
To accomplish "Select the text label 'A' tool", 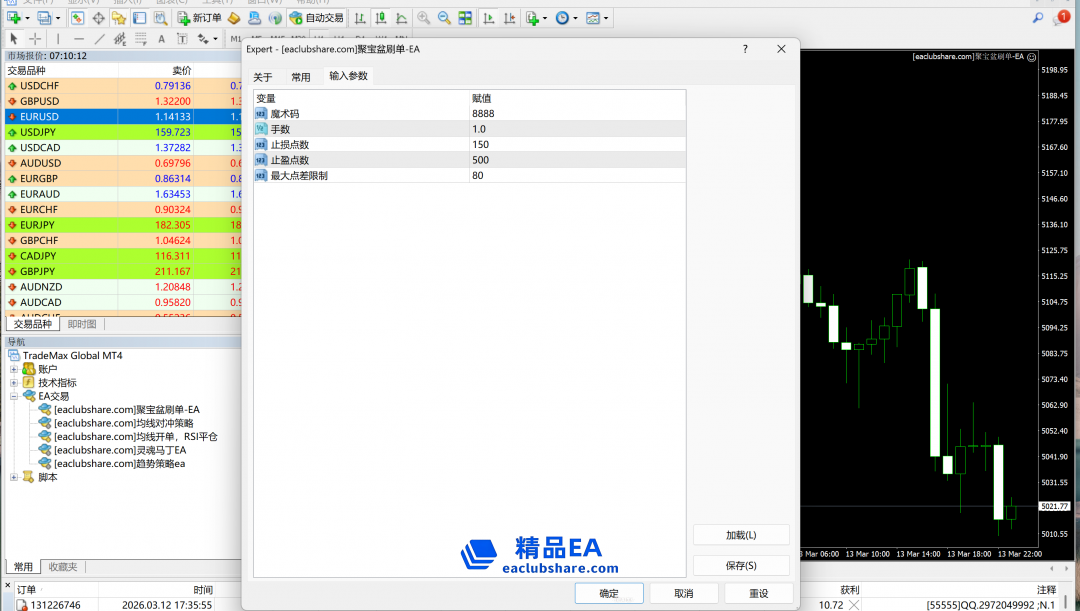I will click(x=161, y=39).
